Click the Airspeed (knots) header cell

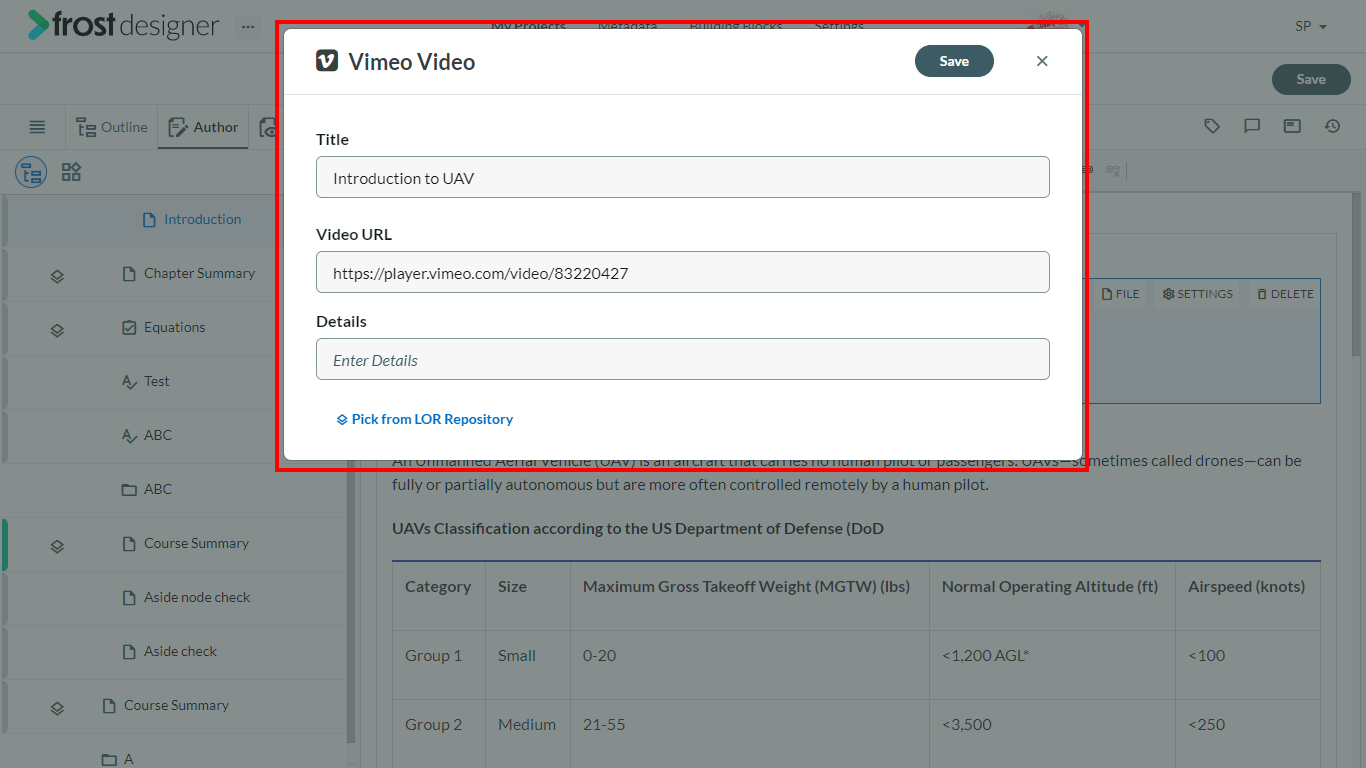[x=1247, y=596]
